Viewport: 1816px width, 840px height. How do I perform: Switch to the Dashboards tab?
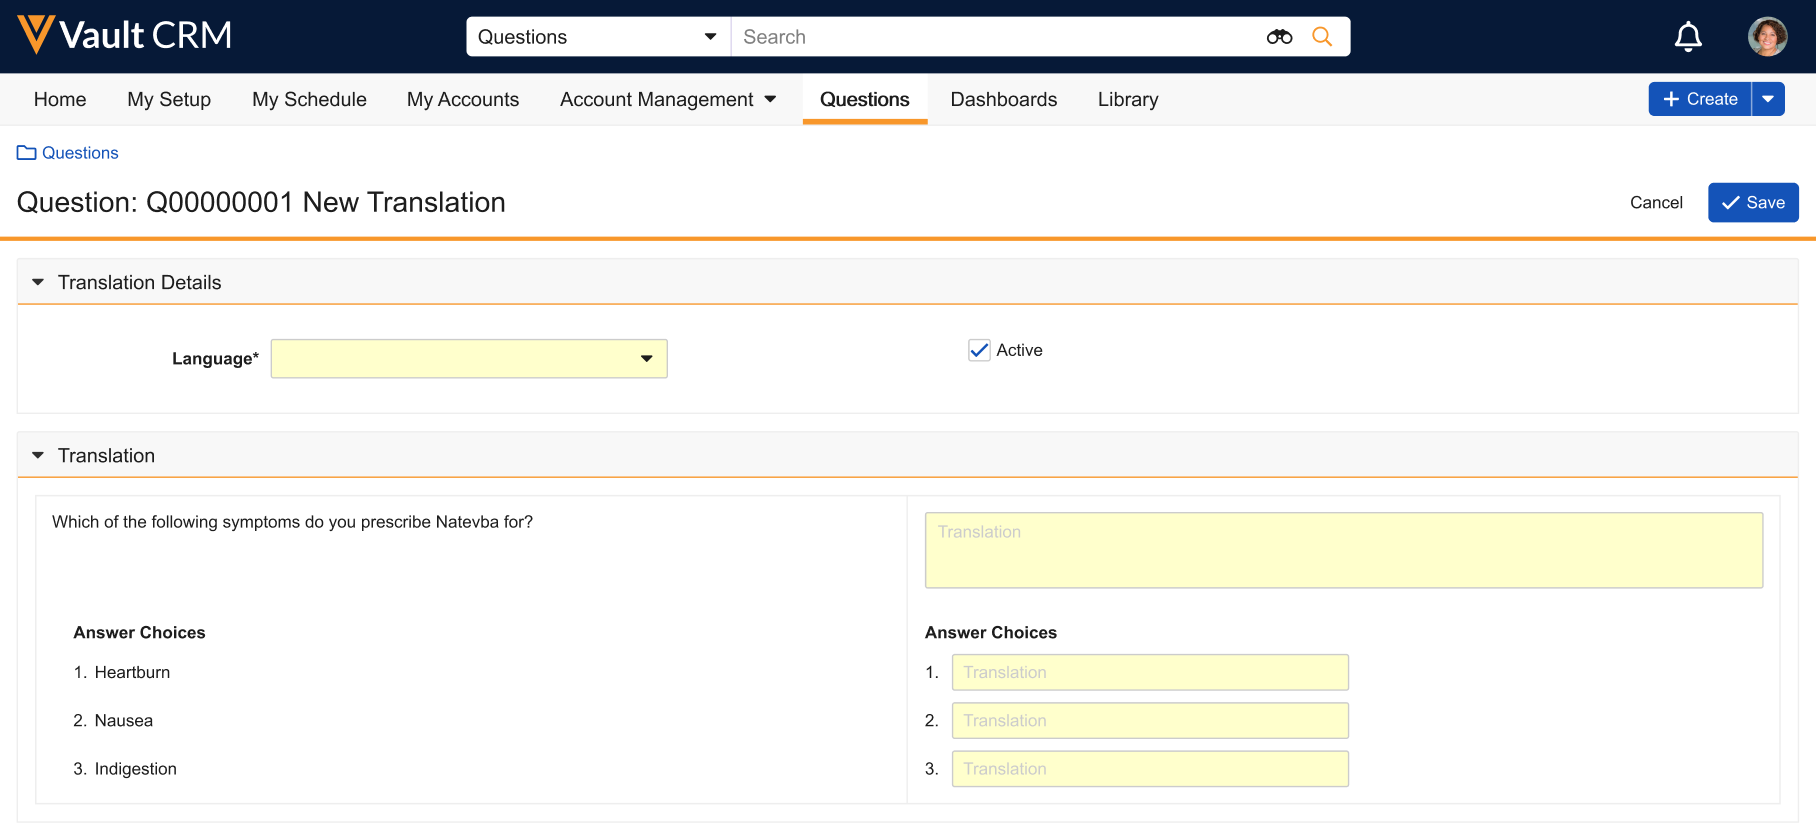(1003, 100)
